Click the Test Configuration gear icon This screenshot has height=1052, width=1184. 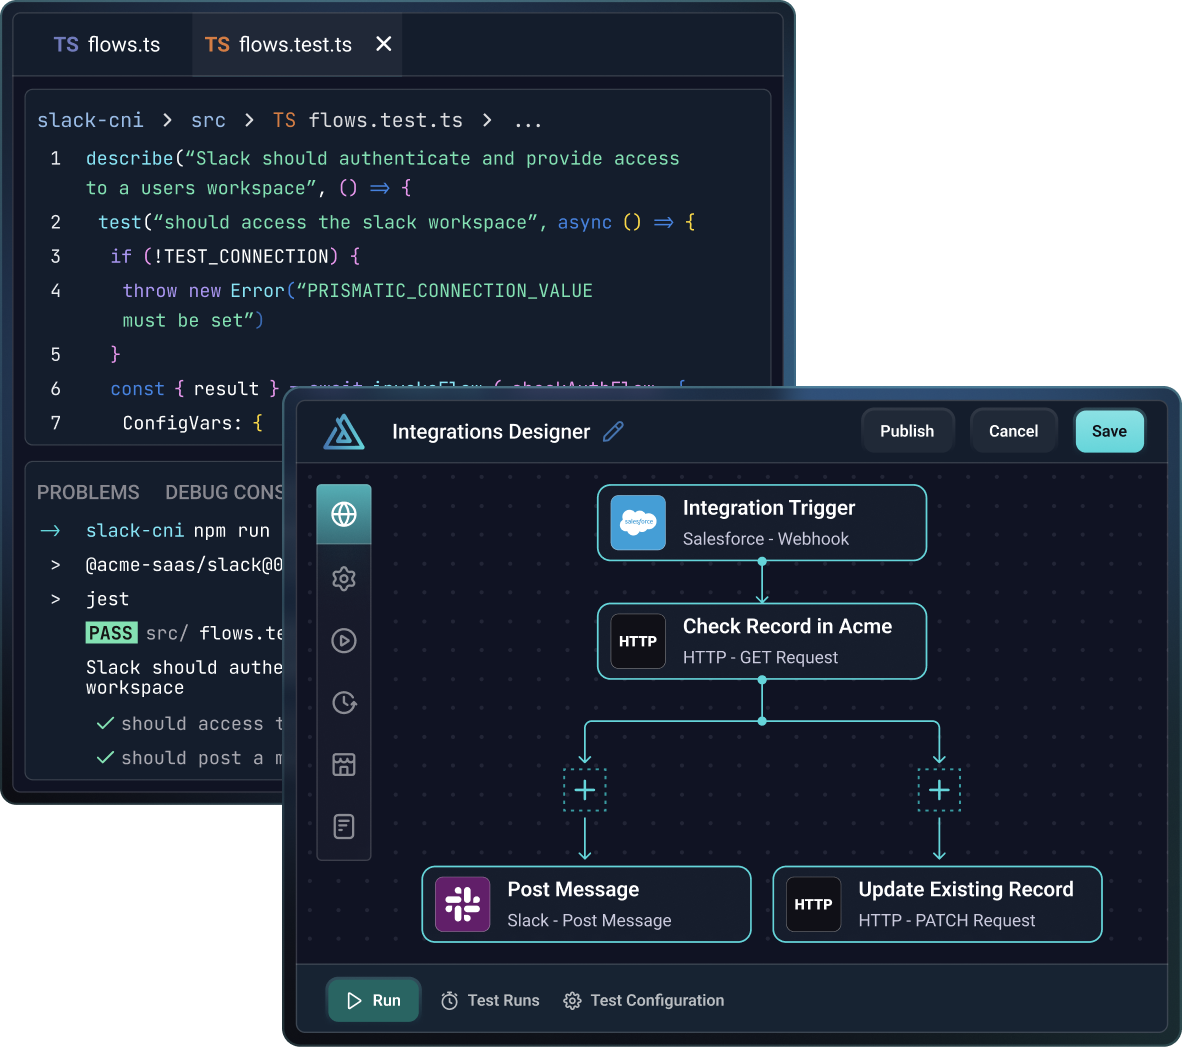[x=572, y=1000]
